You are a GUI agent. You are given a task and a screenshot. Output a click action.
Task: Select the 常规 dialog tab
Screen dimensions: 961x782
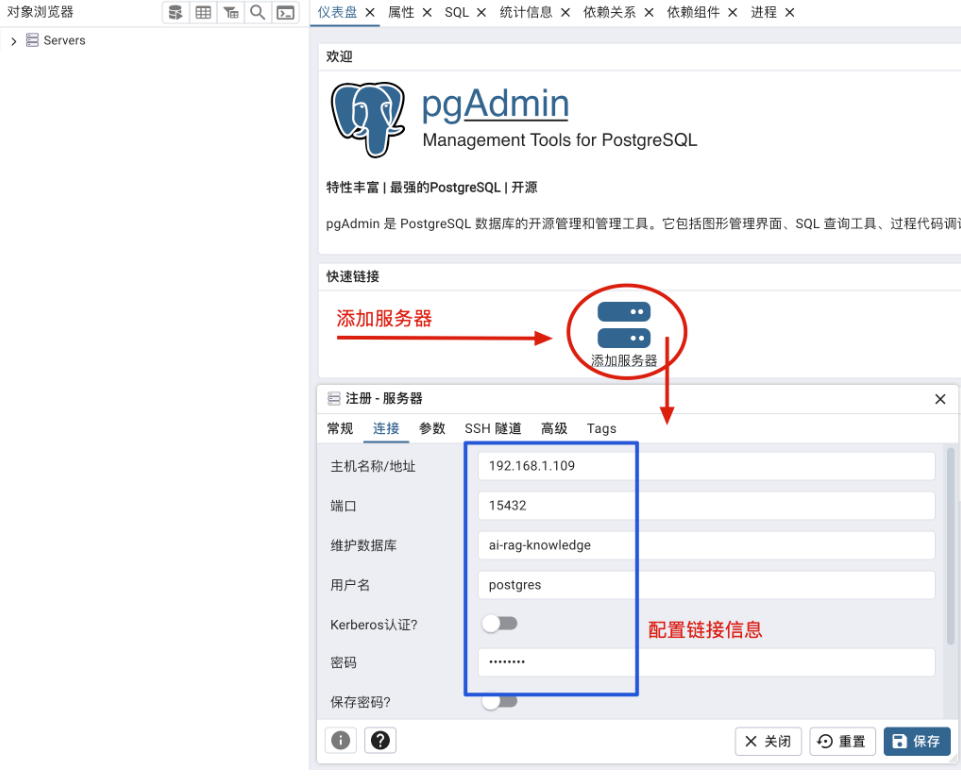point(340,428)
